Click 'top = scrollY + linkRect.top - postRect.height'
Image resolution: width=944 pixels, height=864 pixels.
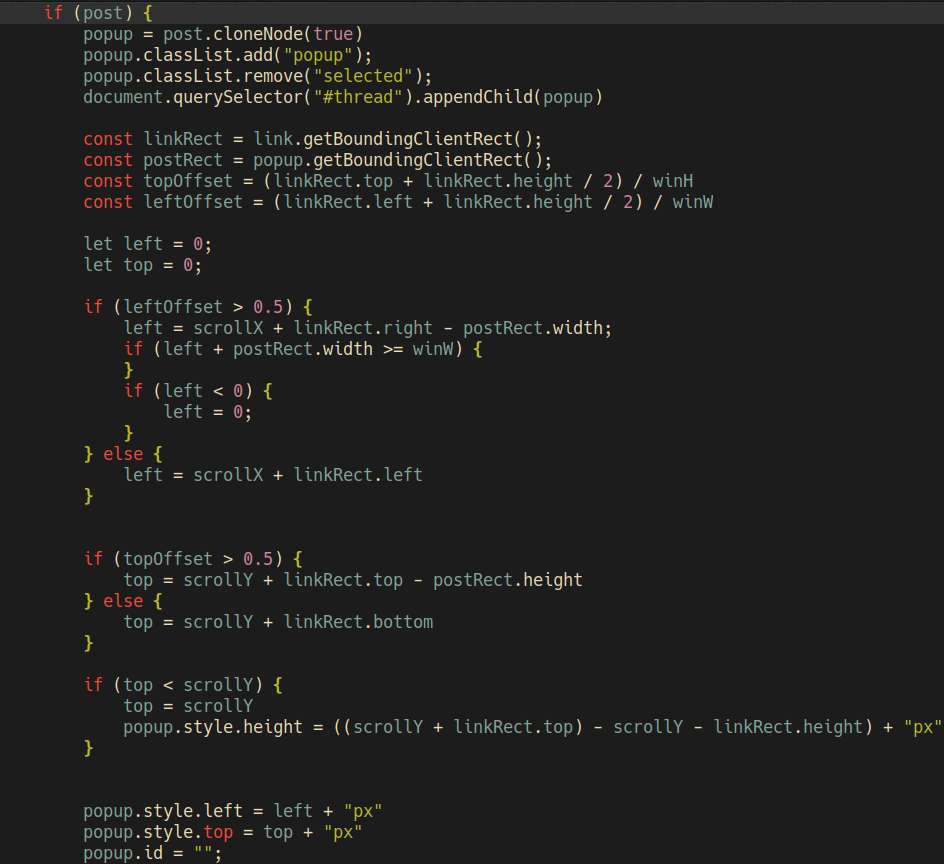click(x=353, y=580)
